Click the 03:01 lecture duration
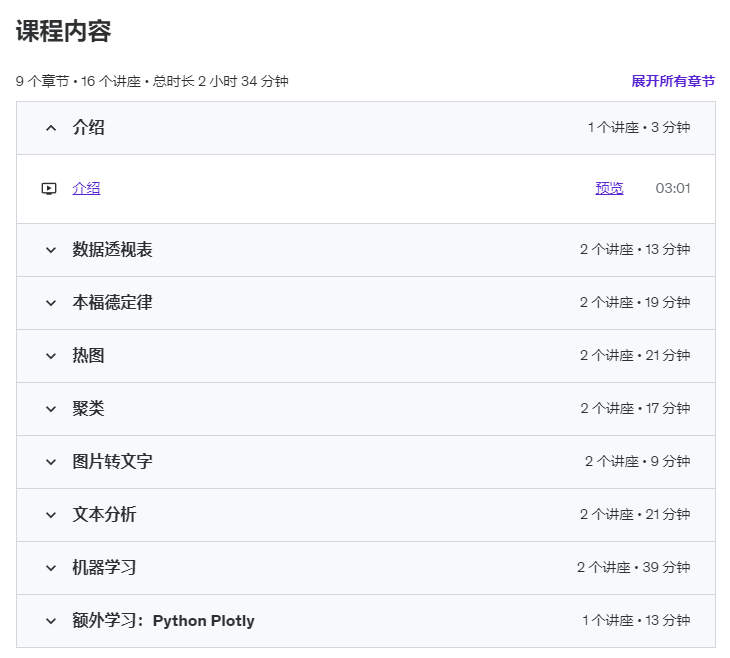This screenshot has height=658, width=730. [x=673, y=189]
